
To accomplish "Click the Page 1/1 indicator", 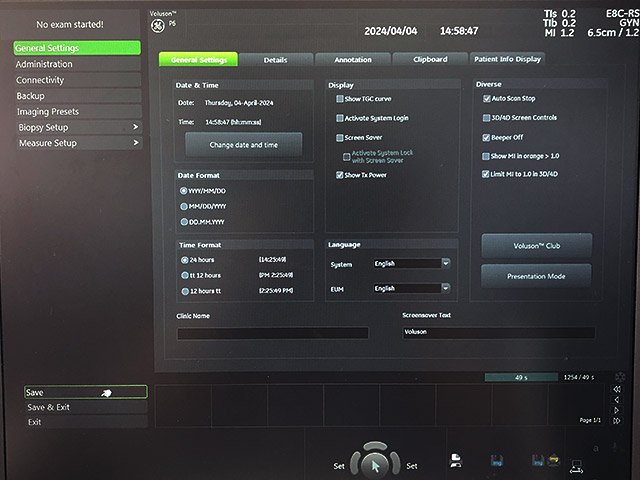I will [x=590, y=420].
